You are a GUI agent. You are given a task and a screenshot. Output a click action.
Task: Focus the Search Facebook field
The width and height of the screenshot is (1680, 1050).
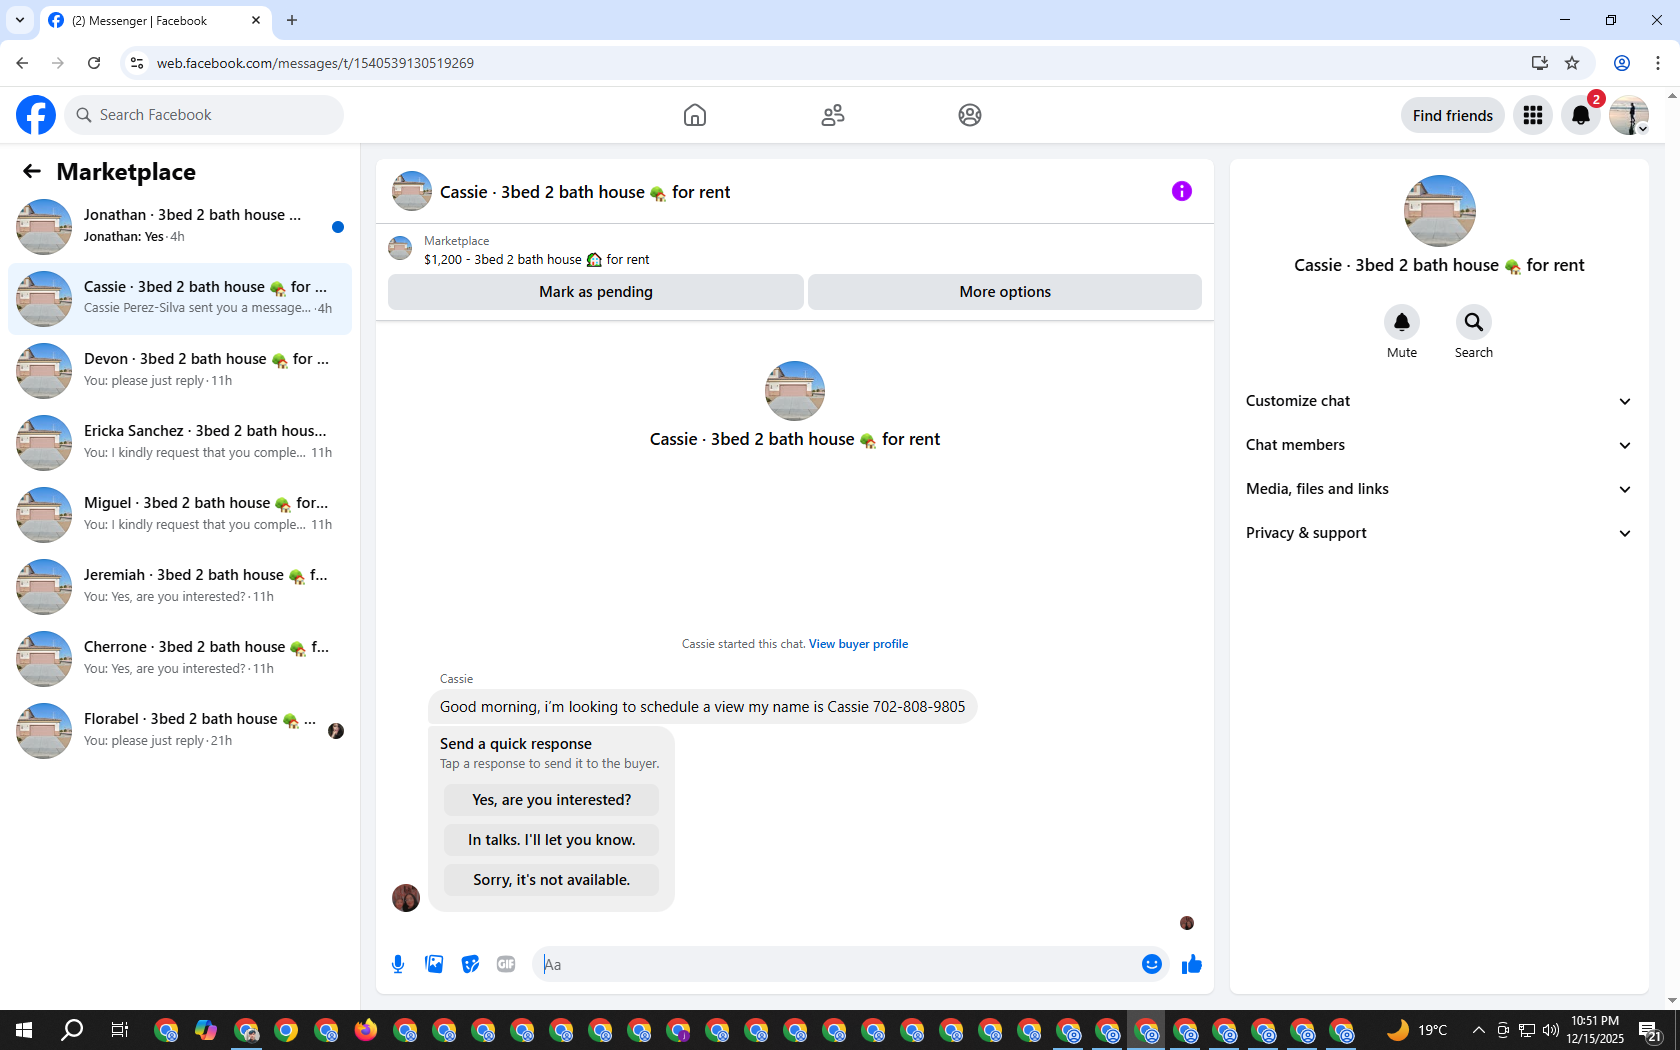tap(204, 115)
